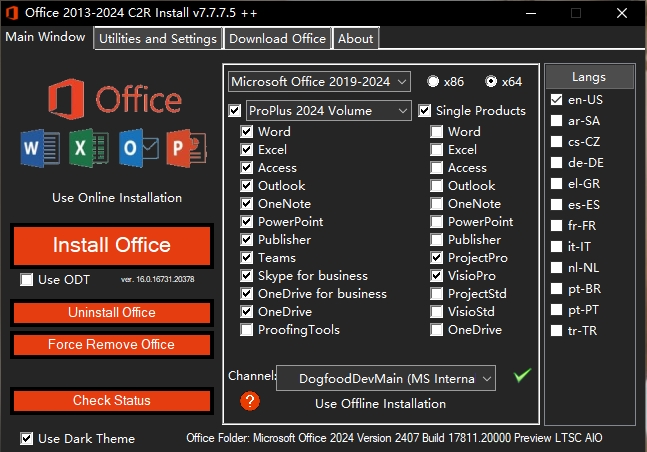Screen dimensions: 647x452
Task: Uncheck the ProPlus suite checkbox
Action: pyautogui.click(x=234, y=111)
